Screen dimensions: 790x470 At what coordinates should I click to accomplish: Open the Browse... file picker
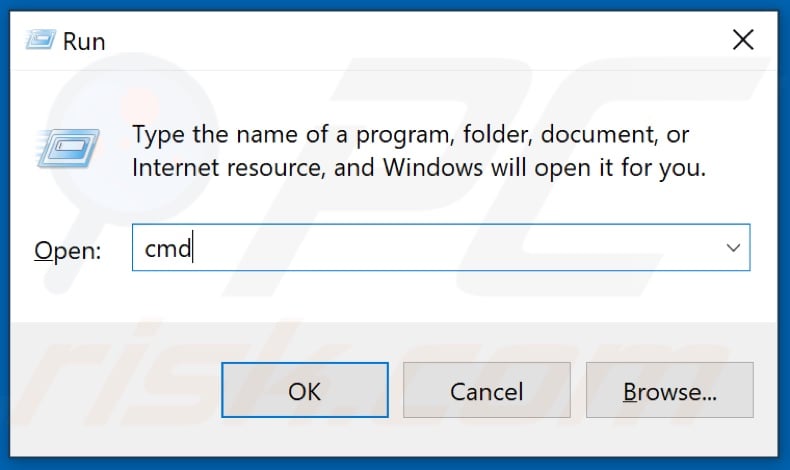pos(670,390)
